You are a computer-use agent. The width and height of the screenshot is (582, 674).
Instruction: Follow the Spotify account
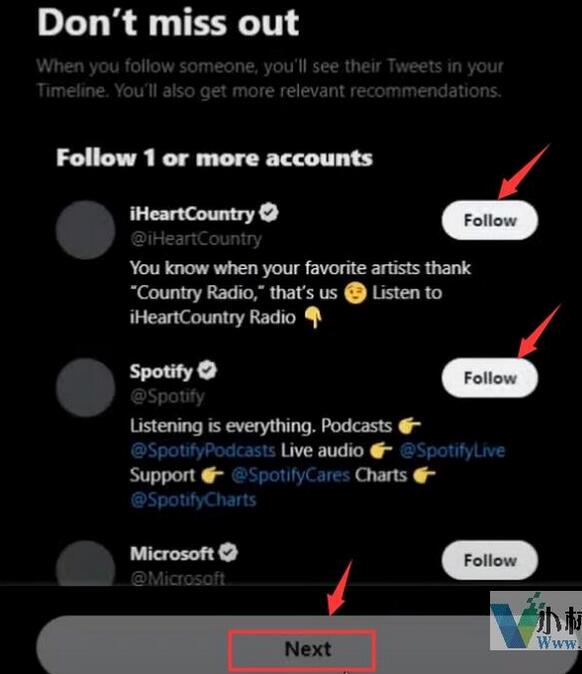coord(490,378)
